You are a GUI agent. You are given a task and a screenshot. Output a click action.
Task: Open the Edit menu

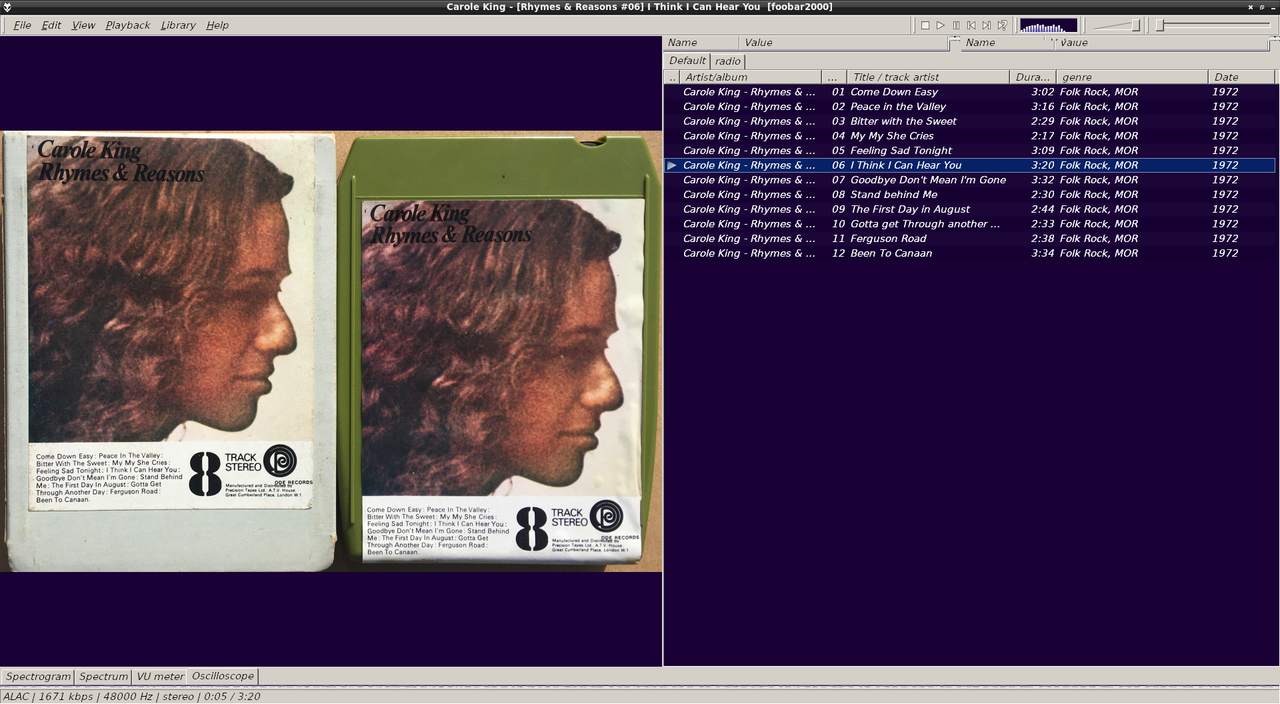pos(51,25)
